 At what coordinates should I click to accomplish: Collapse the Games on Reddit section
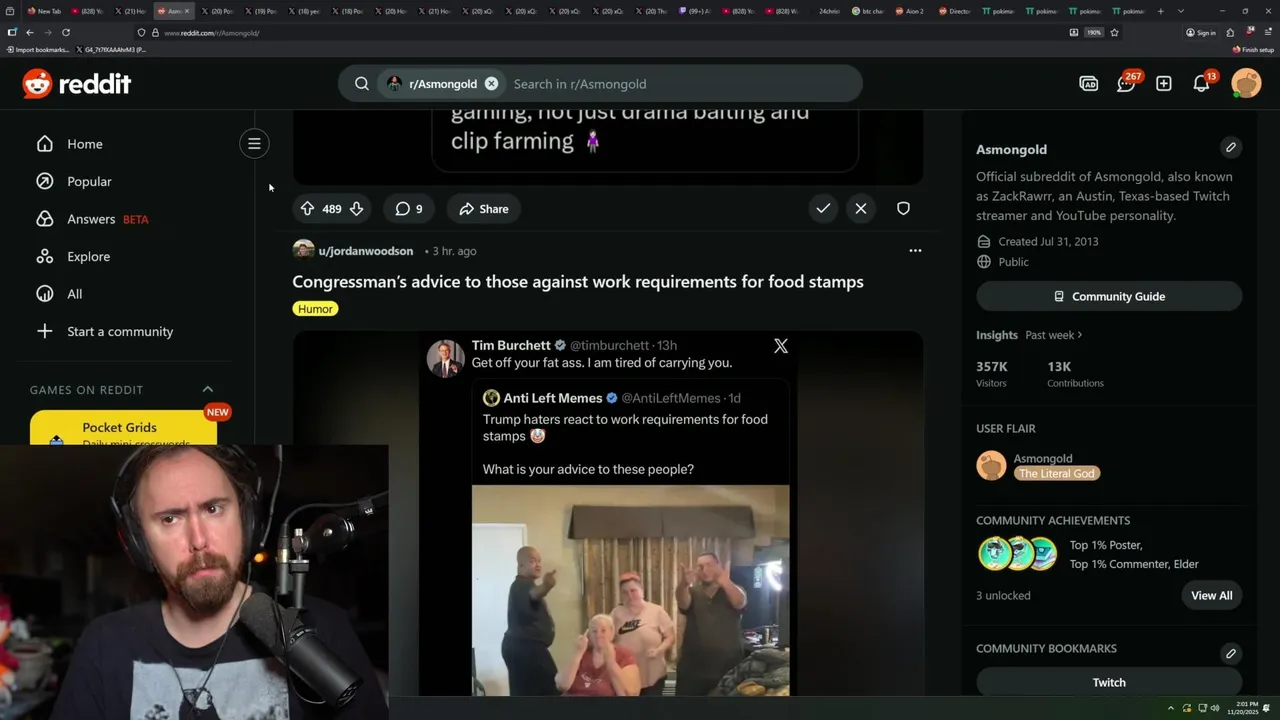tap(208, 389)
